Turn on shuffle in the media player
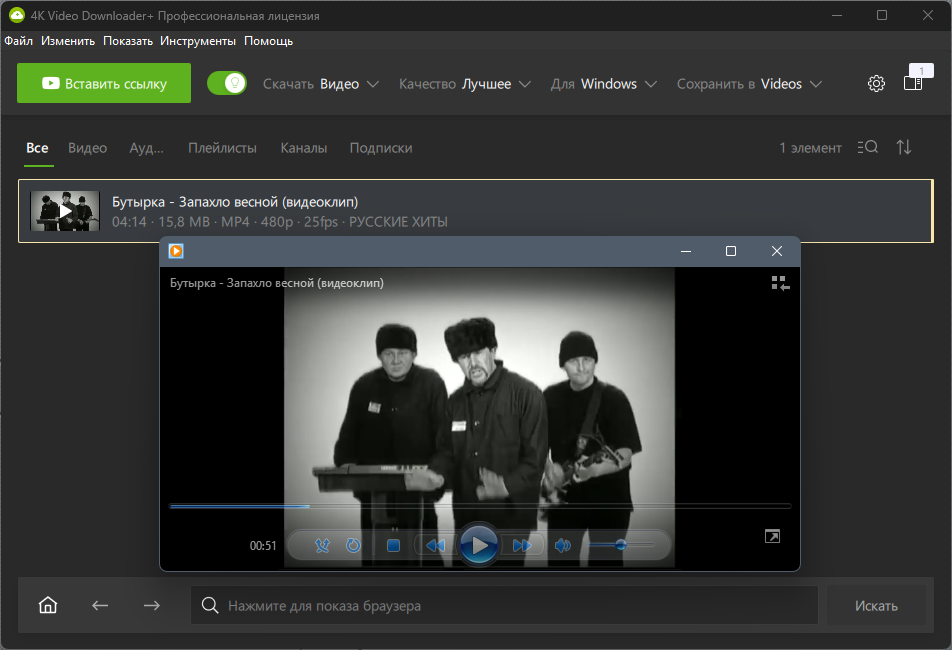This screenshot has height=650, width=952. (322, 546)
